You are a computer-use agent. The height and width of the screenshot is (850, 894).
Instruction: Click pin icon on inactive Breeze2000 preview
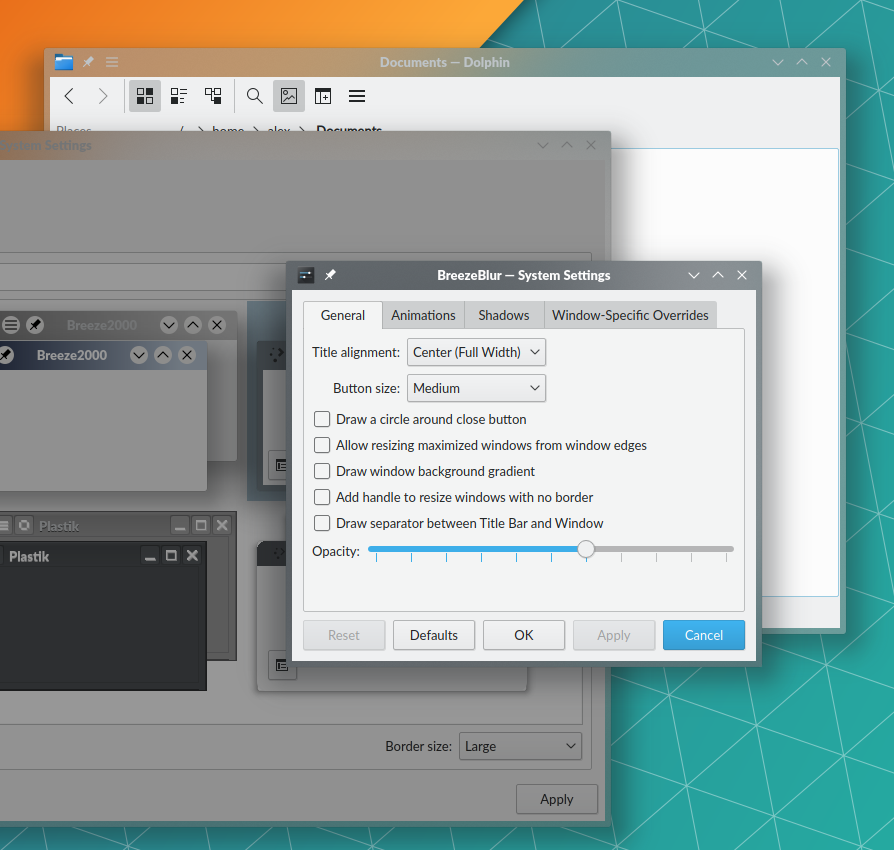(35, 325)
